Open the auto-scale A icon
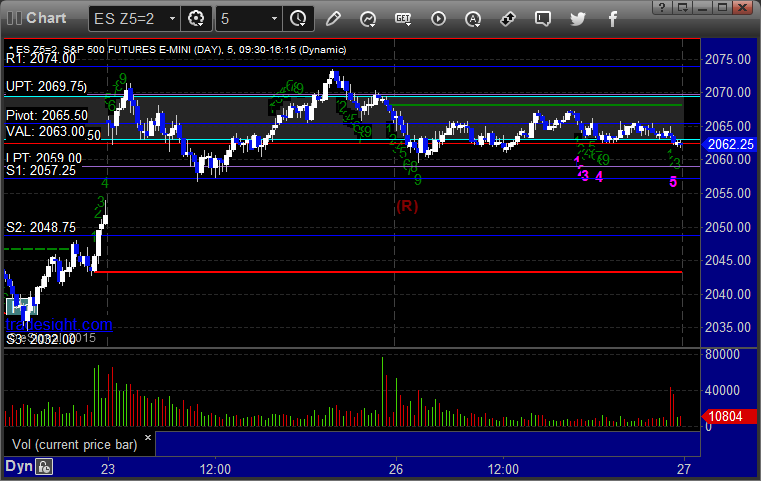761x481 pixels. coord(473,19)
